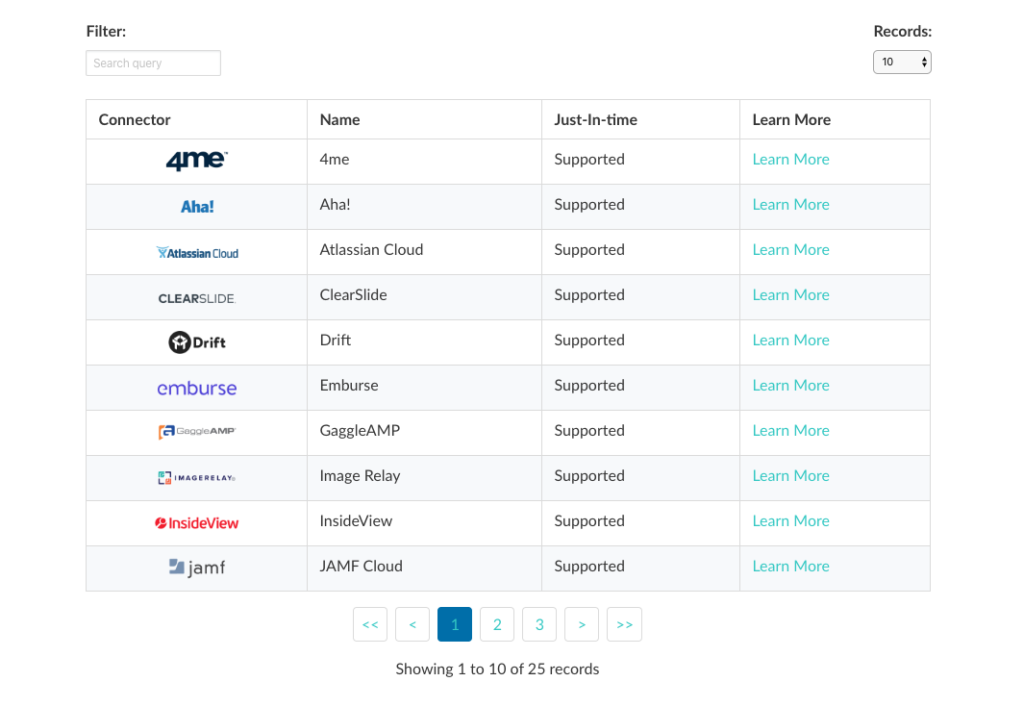The image size is (1024, 707).
Task: Go to next page with > button
Action: point(581,624)
